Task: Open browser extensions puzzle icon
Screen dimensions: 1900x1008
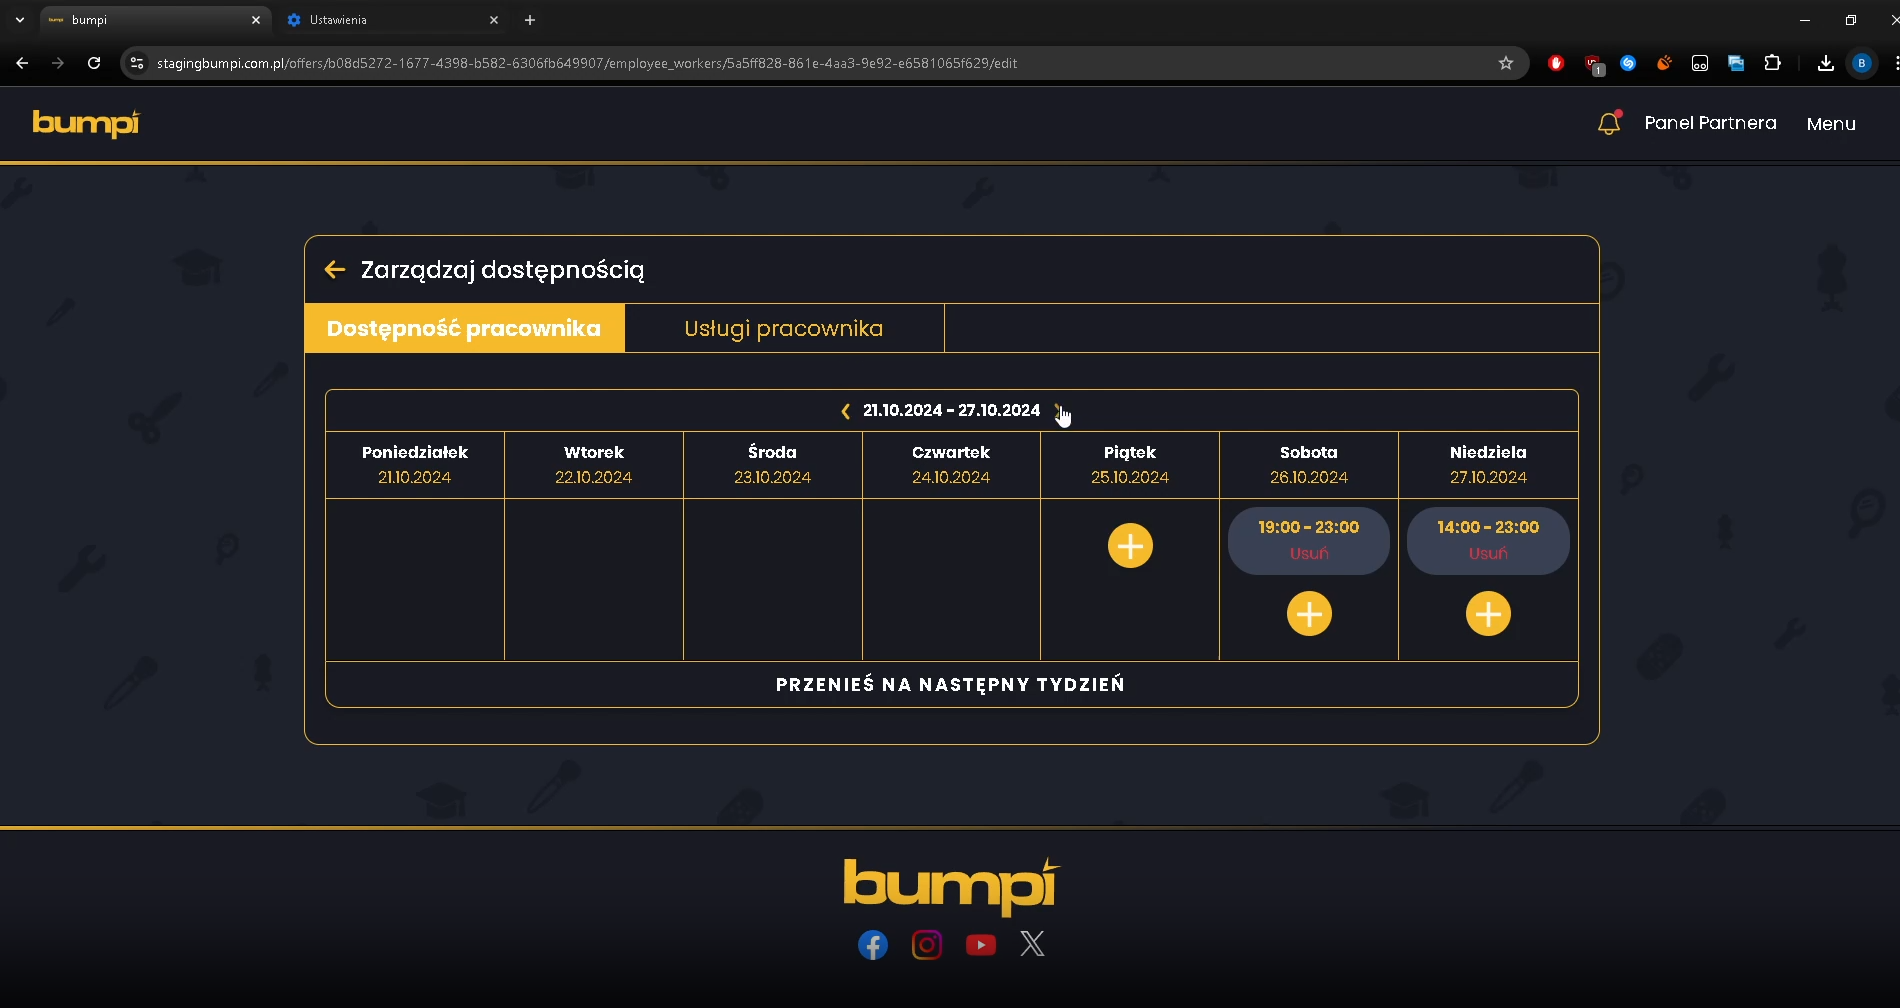Action: [x=1773, y=63]
